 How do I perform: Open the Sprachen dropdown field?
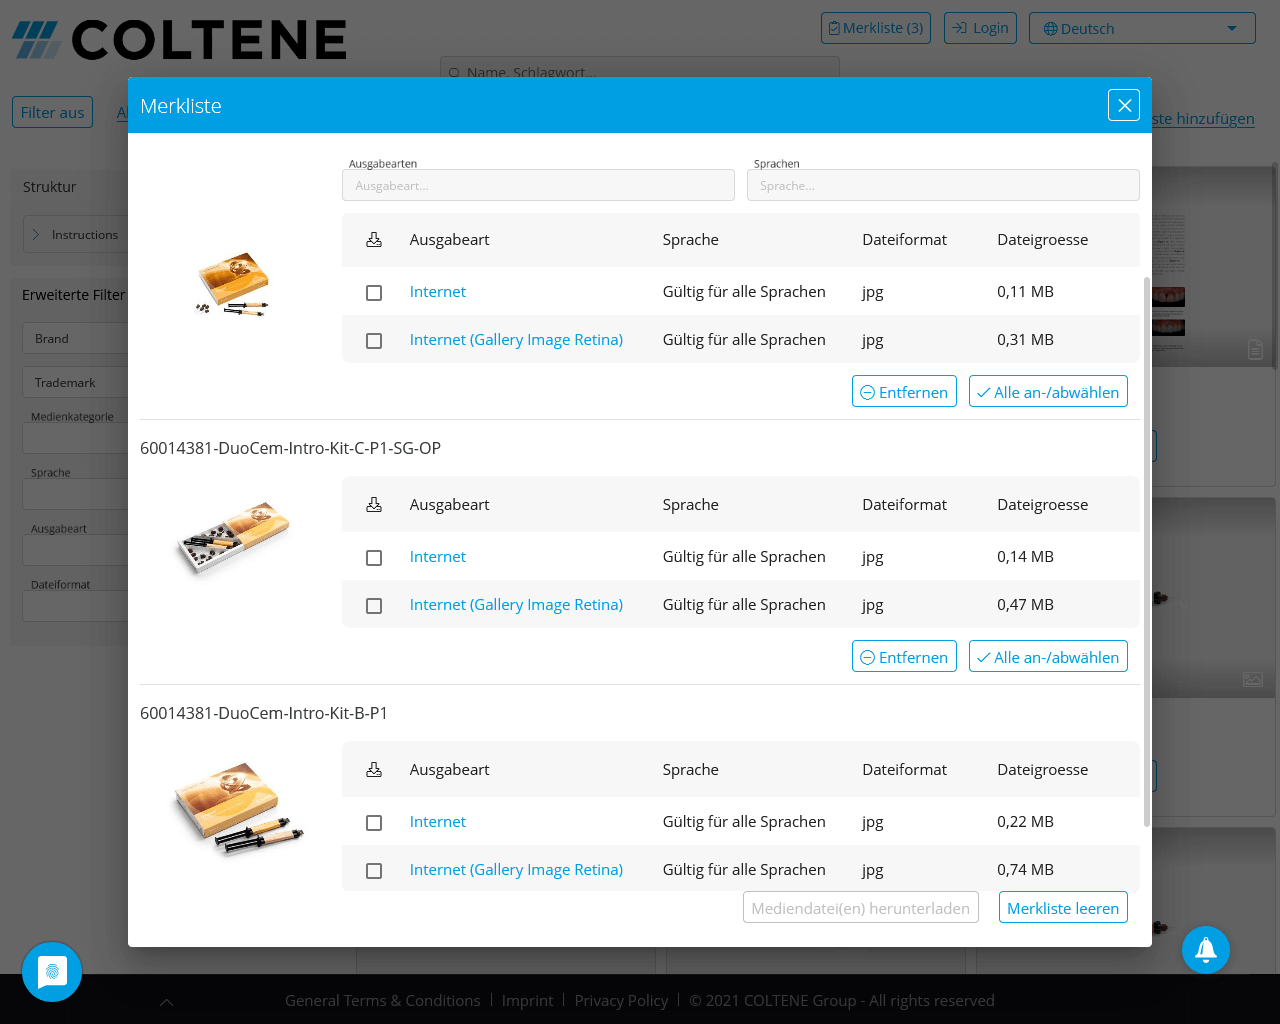(943, 185)
